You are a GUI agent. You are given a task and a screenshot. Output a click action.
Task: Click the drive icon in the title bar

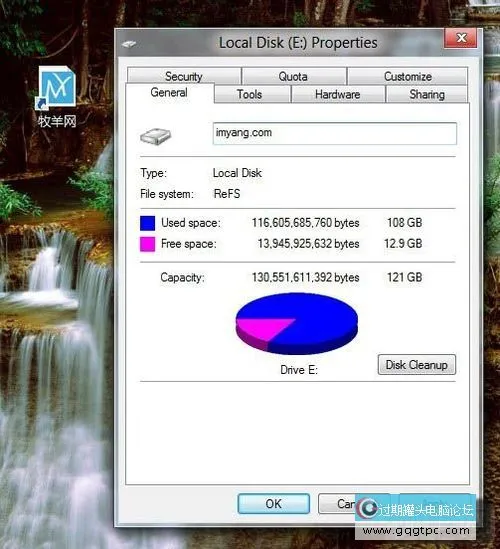point(129,44)
